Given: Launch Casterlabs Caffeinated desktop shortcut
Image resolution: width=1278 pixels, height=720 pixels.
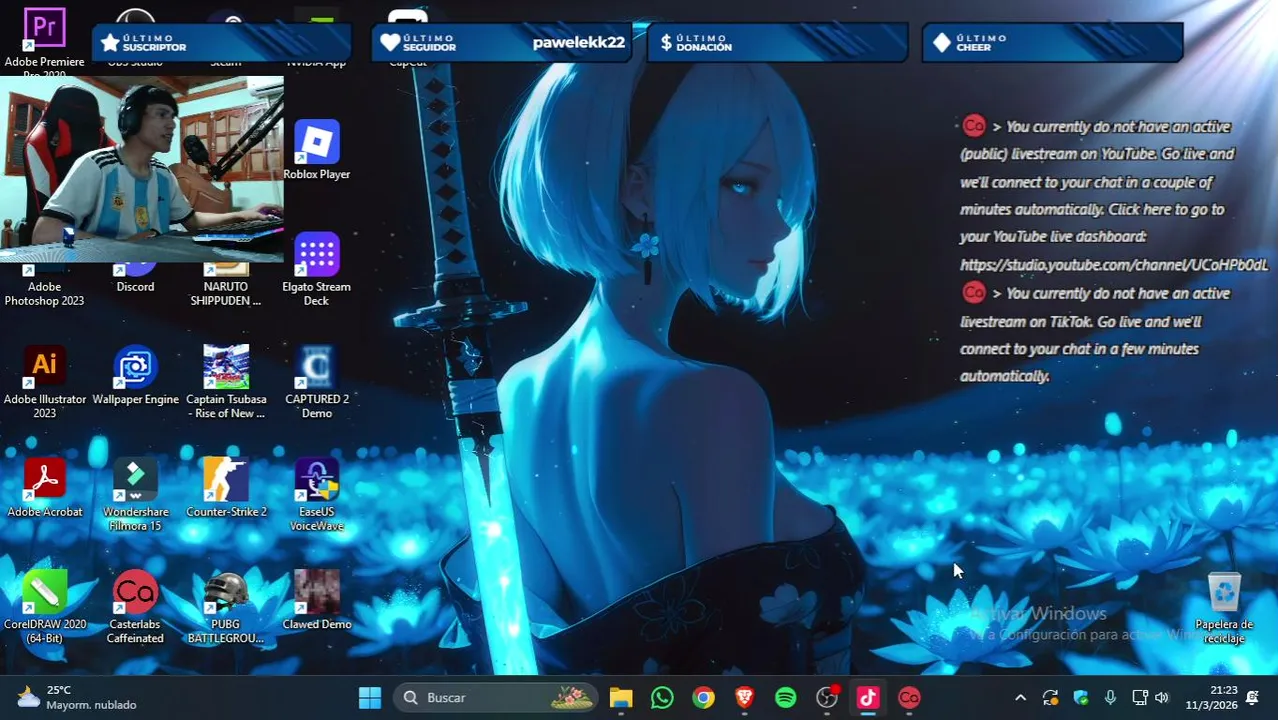Looking at the screenshot, I should pyautogui.click(x=135, y=608).
